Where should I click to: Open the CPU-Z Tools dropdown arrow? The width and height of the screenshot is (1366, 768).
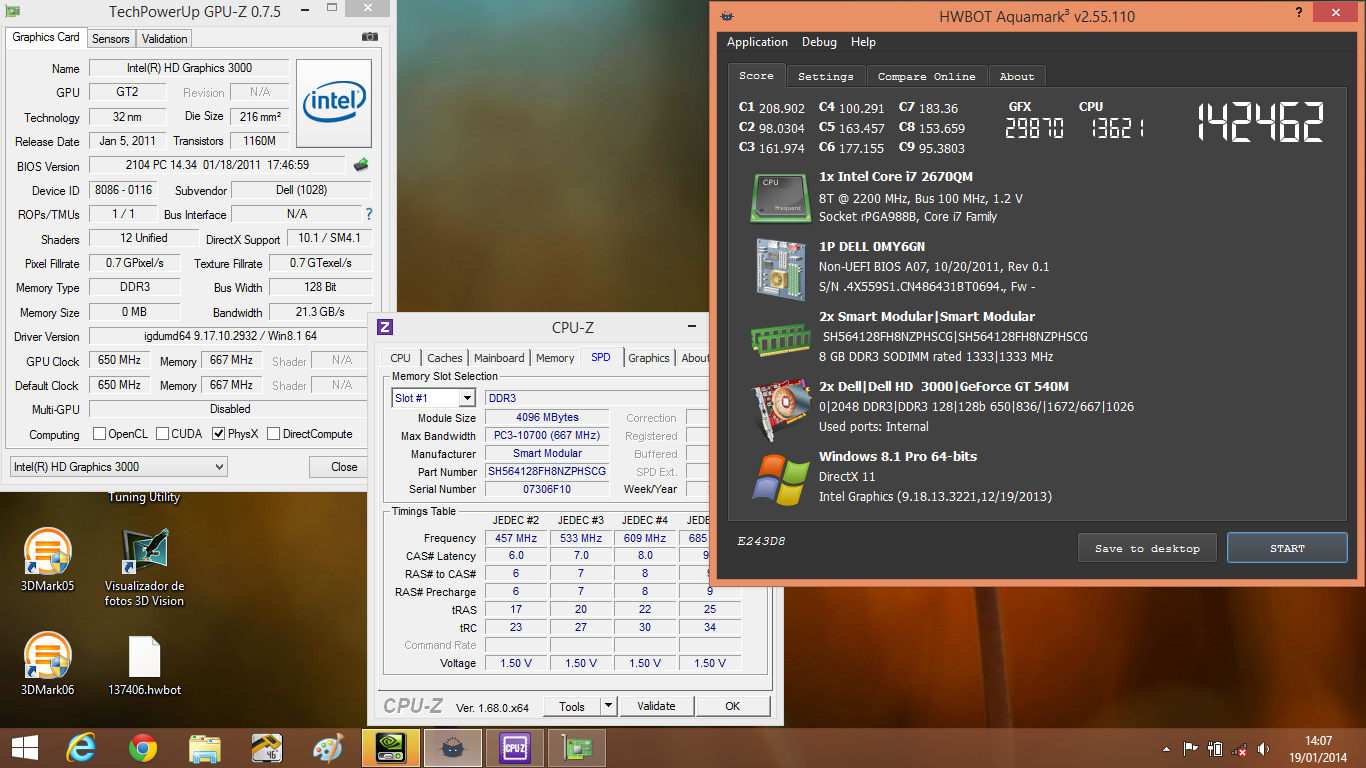(608, 706)
